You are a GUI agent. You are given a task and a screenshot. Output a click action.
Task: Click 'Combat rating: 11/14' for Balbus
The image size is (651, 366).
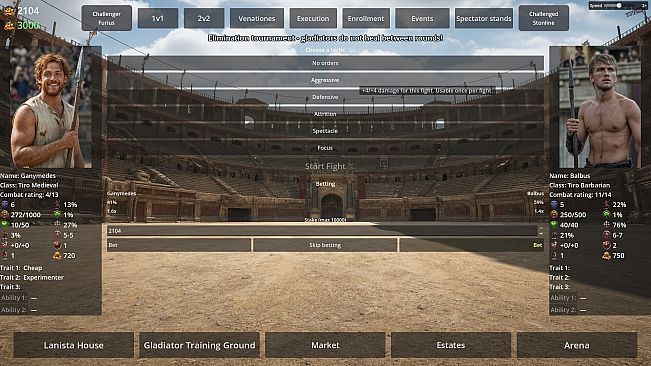click(x=580, y=195)
